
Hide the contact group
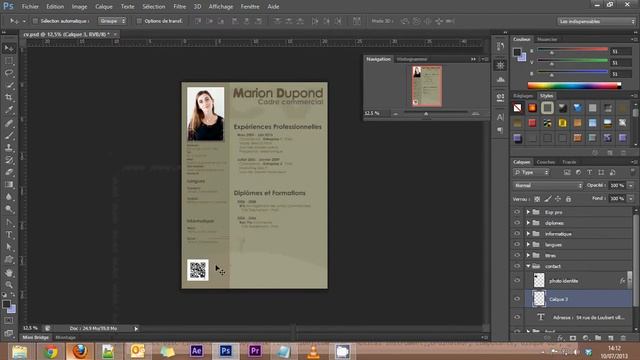coord(517,266)
